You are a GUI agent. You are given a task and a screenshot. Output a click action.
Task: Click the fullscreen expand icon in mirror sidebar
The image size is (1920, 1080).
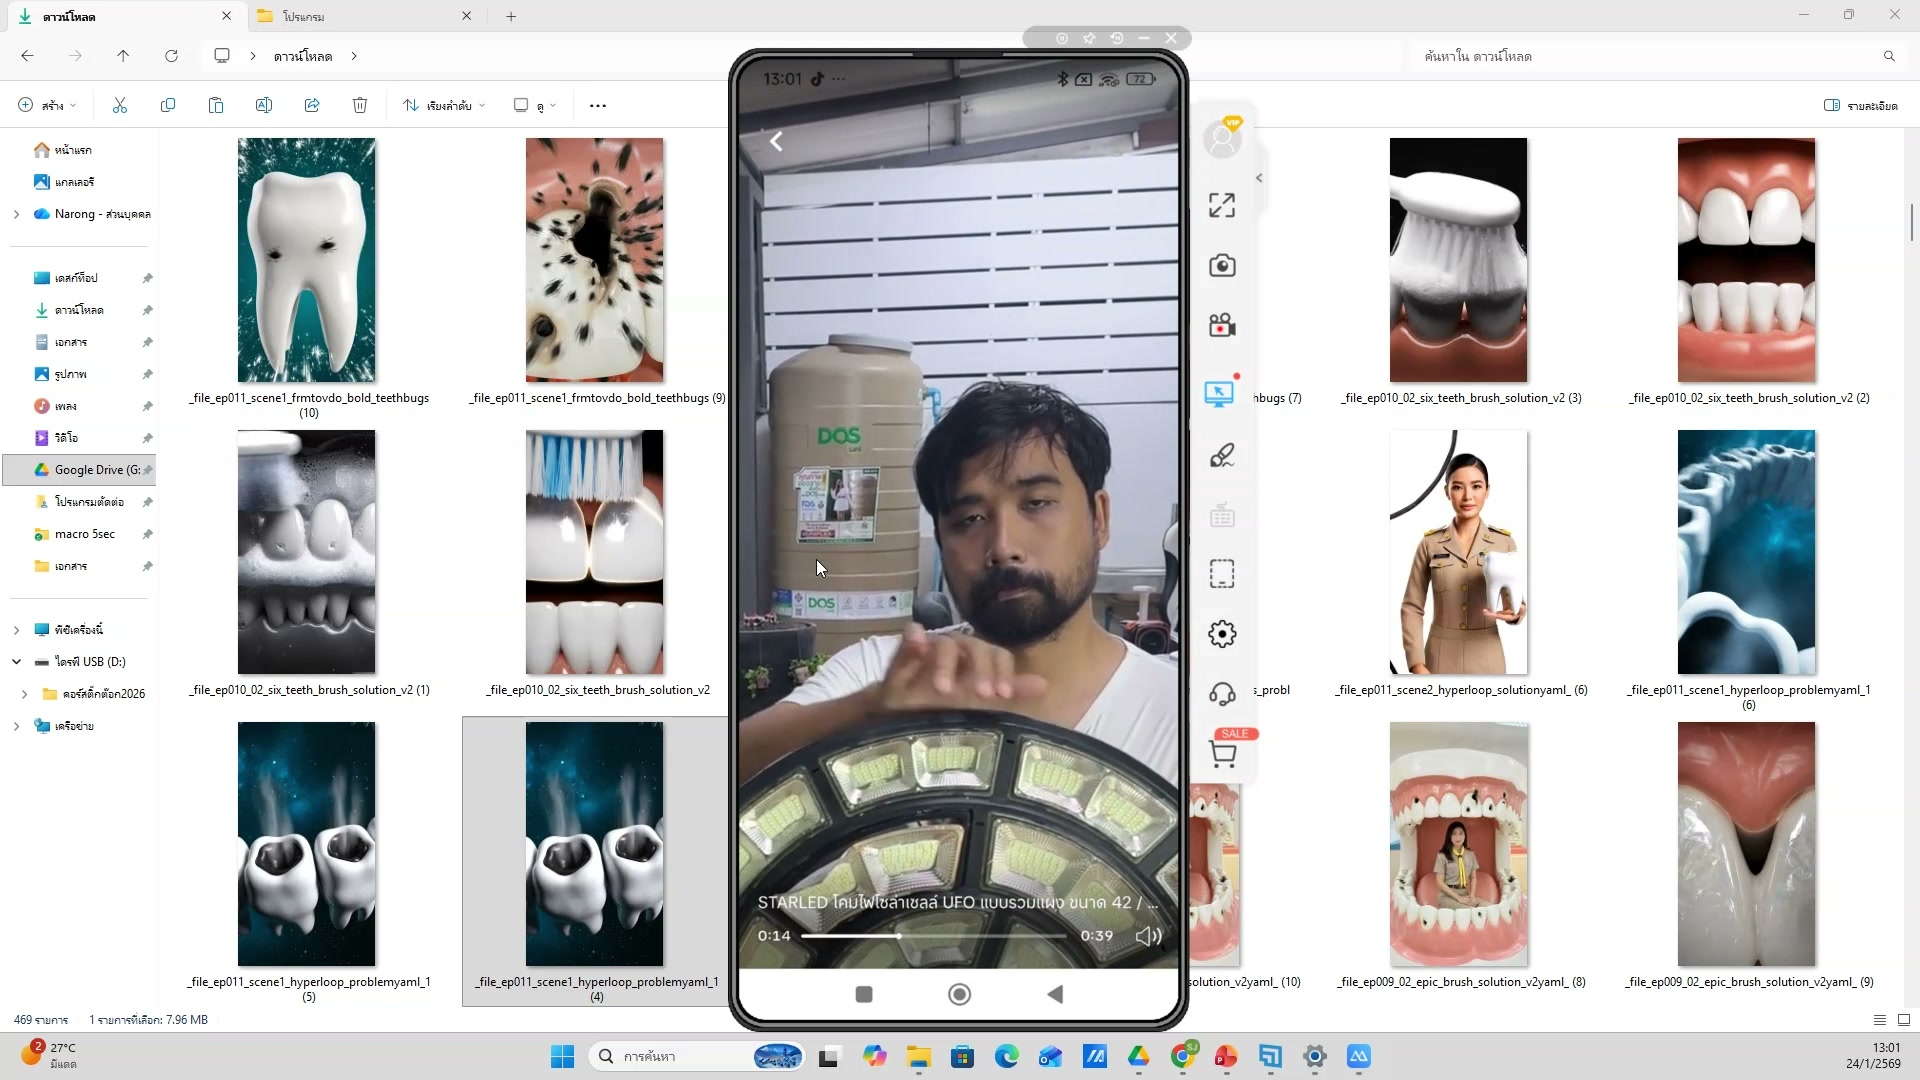pos(1221,206)
